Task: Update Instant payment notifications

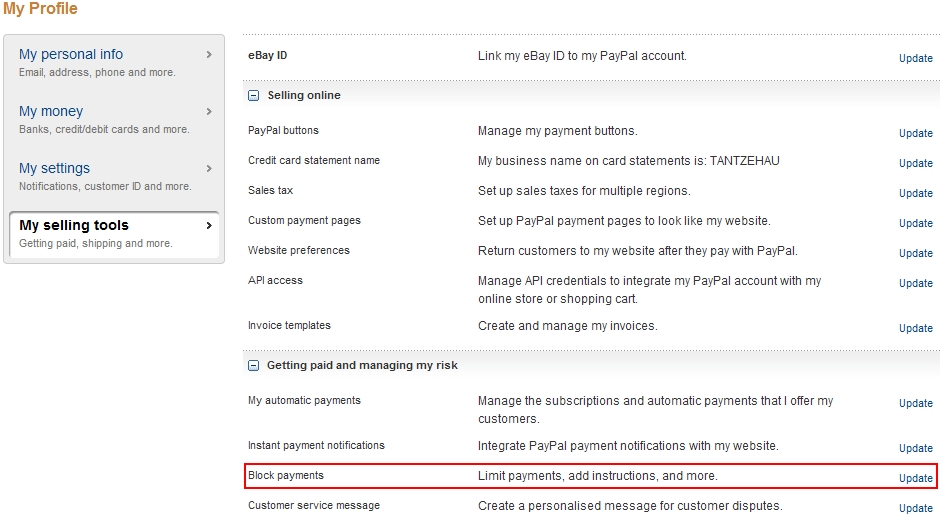Action: 915,448
